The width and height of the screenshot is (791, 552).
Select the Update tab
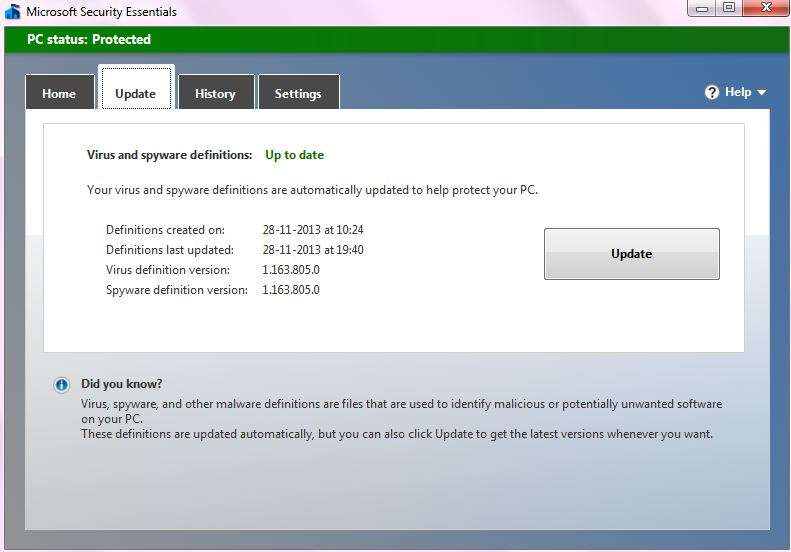click(x=136, y=88)
